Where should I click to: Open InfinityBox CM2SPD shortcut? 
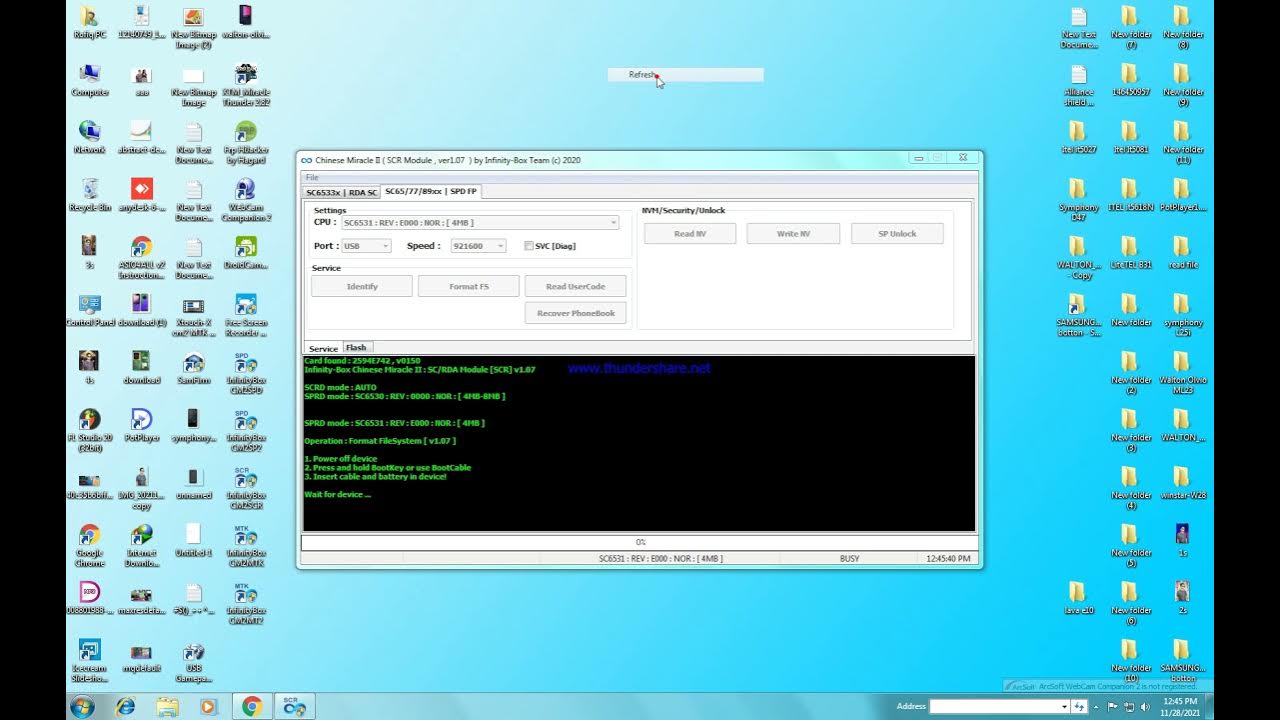(246, 372)
